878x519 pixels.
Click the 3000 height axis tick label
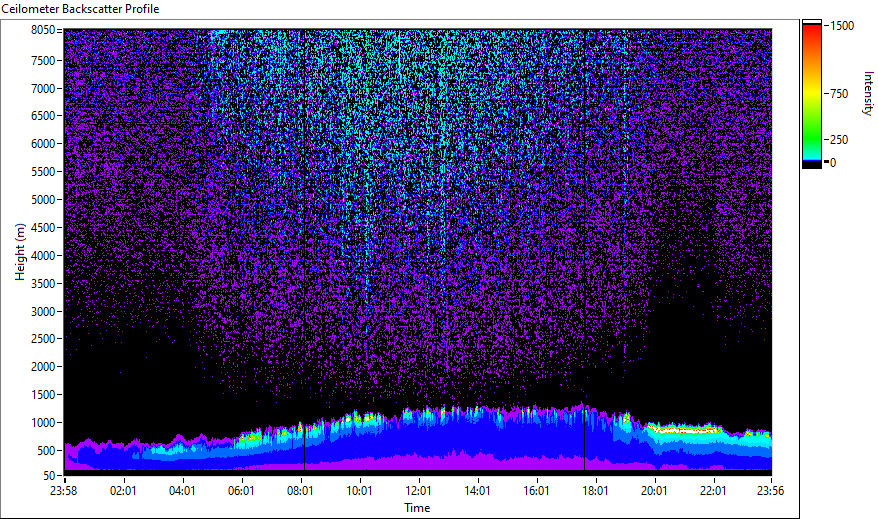click(x=43, y=312)
